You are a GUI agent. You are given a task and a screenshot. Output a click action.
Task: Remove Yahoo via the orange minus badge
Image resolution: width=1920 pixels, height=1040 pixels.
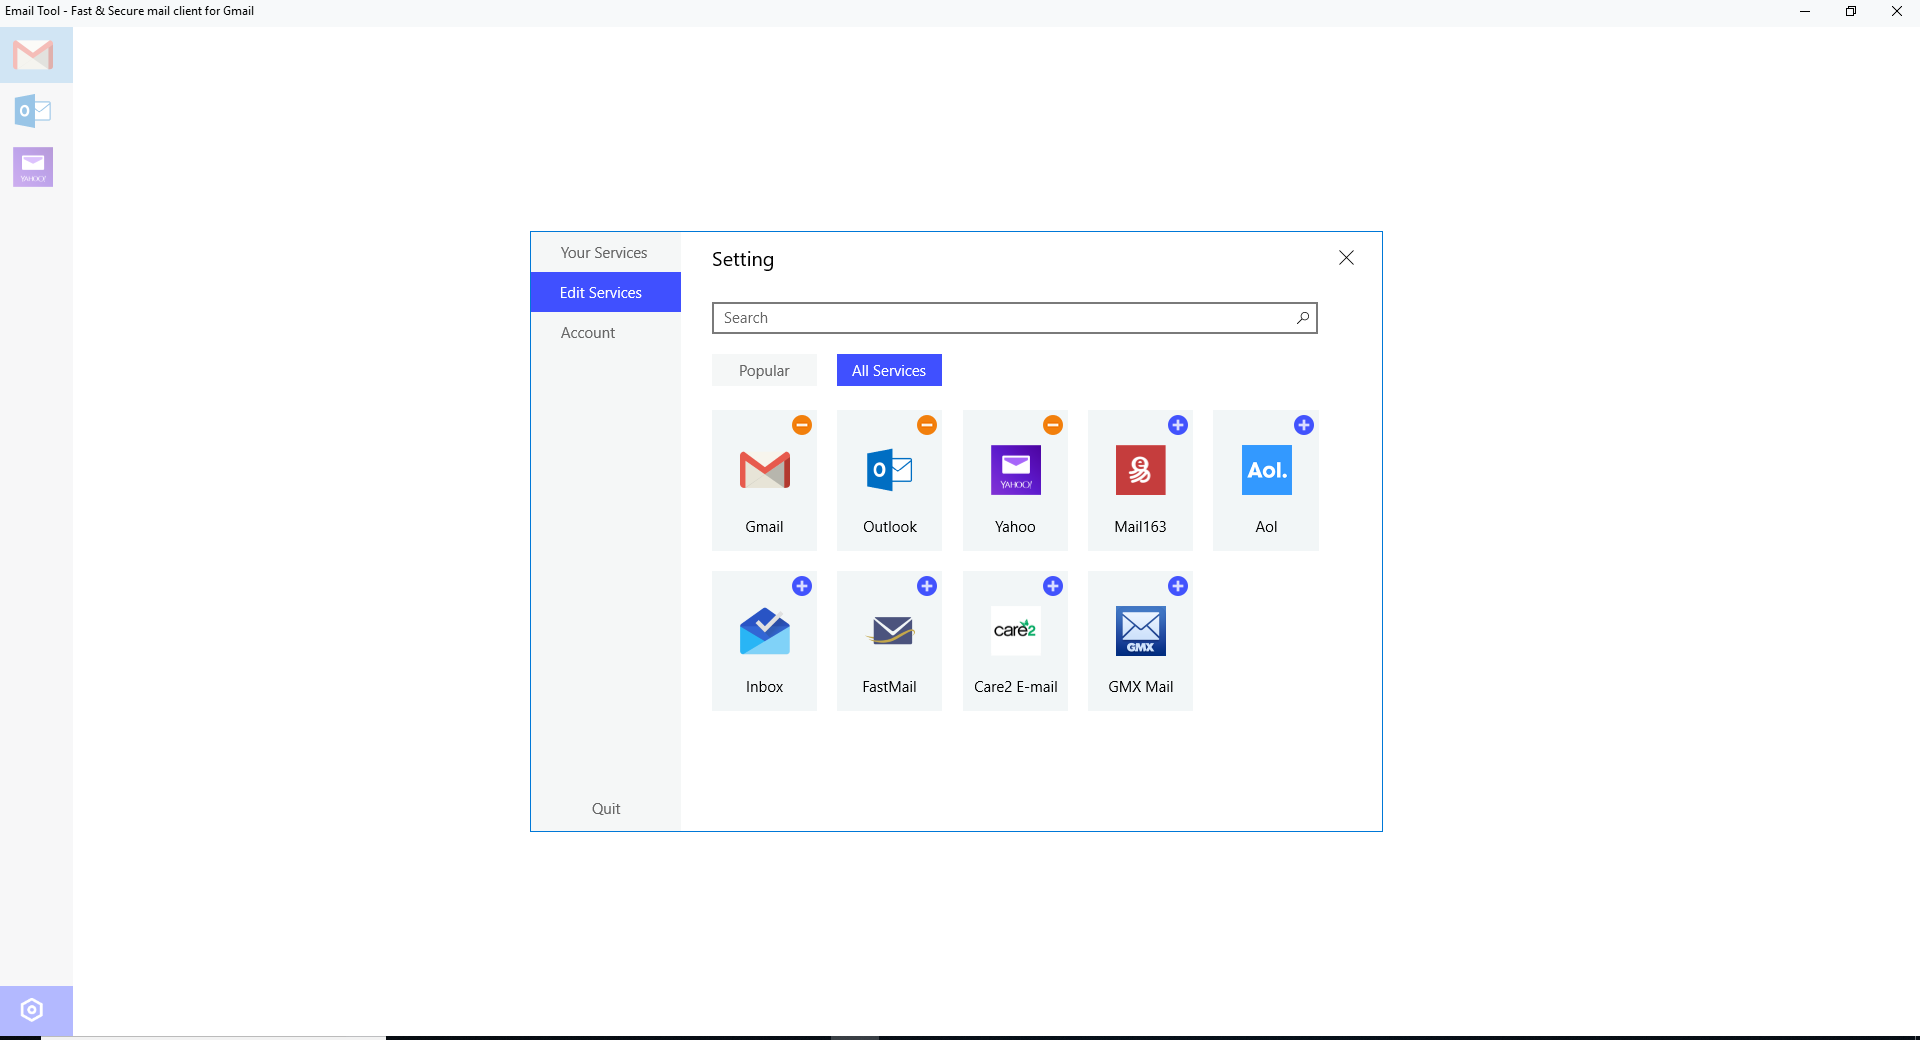[x=1053, y=425]
